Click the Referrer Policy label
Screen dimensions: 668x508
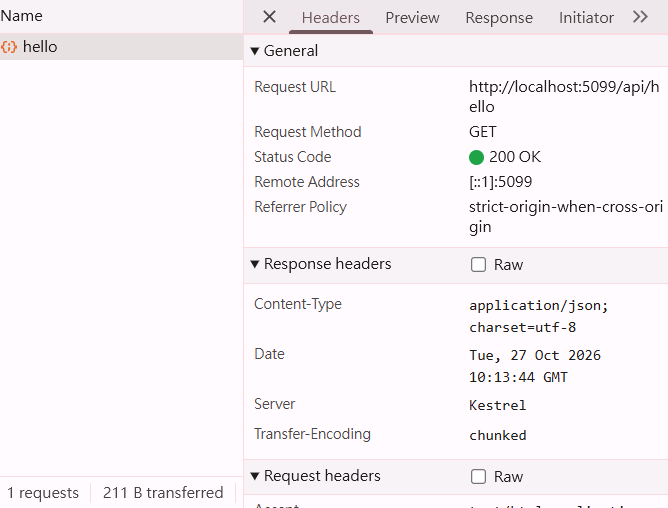pos(300,207)
